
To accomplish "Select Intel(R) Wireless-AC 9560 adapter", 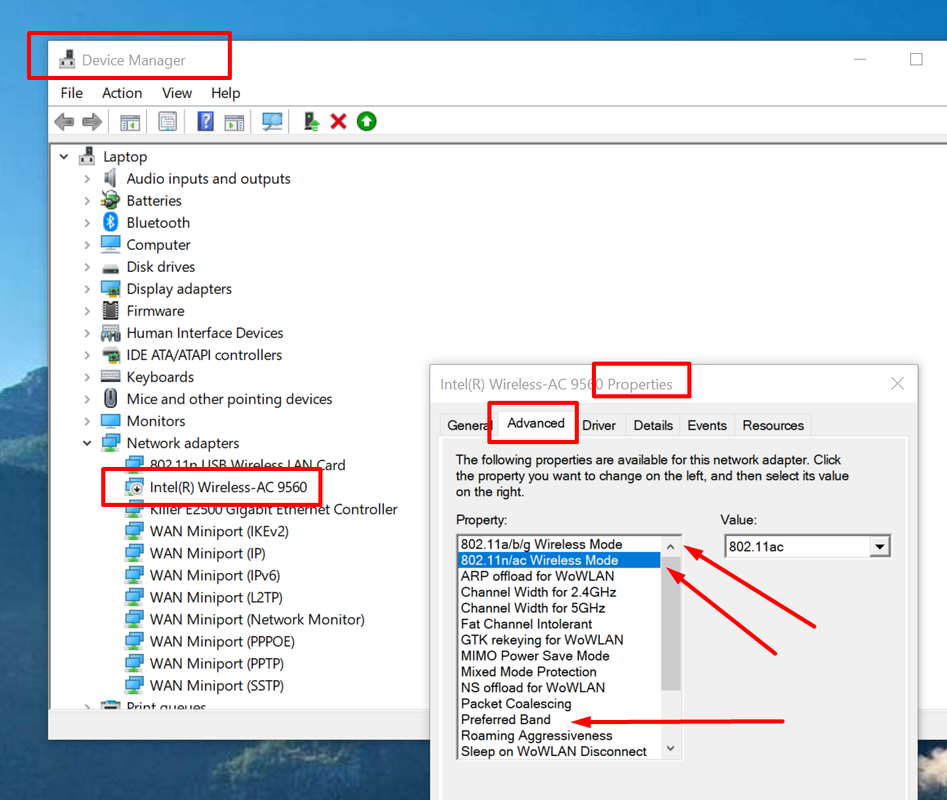I will [228, 487].
